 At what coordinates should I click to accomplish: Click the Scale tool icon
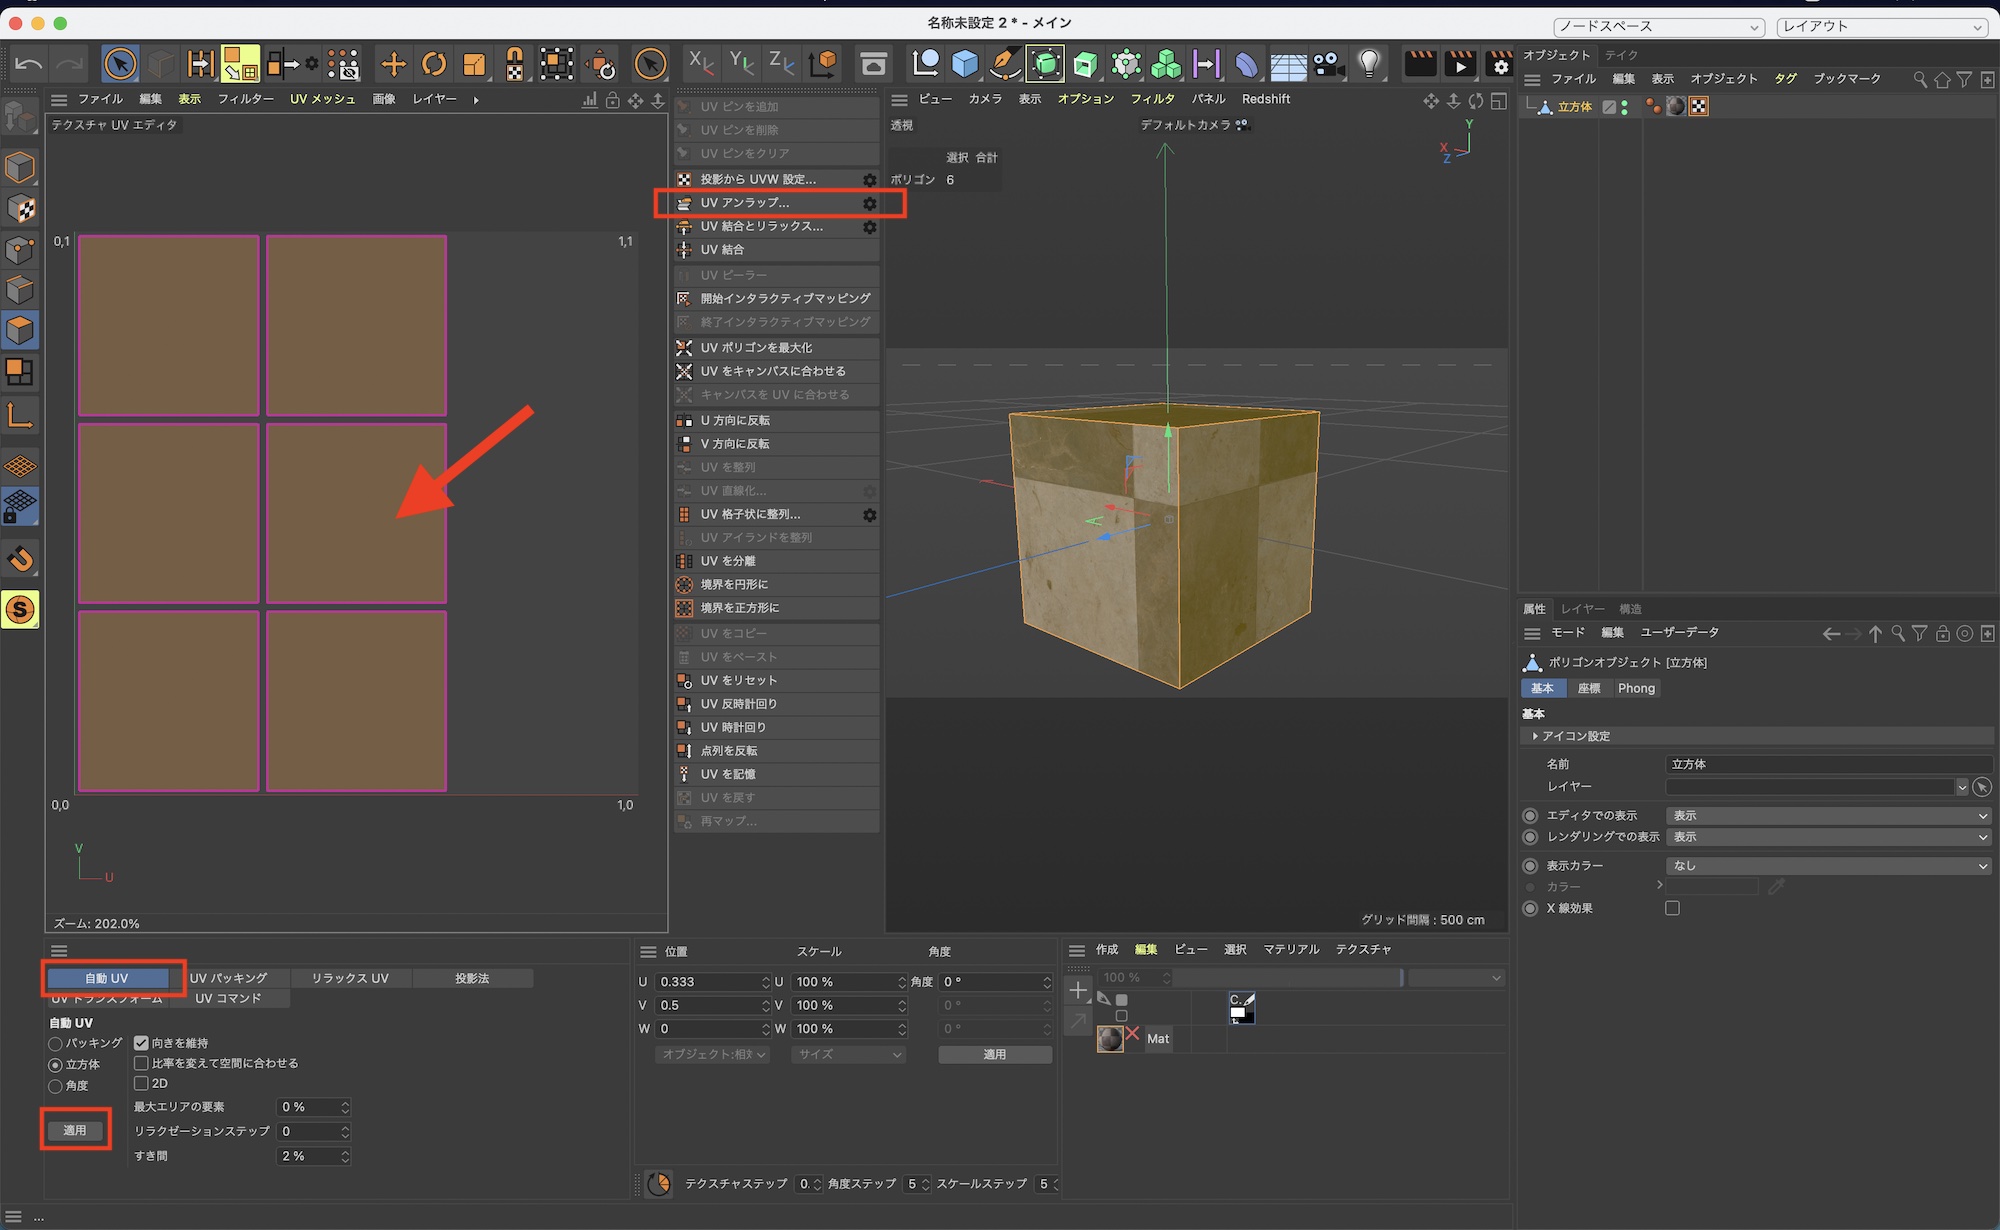pos(473,65)
